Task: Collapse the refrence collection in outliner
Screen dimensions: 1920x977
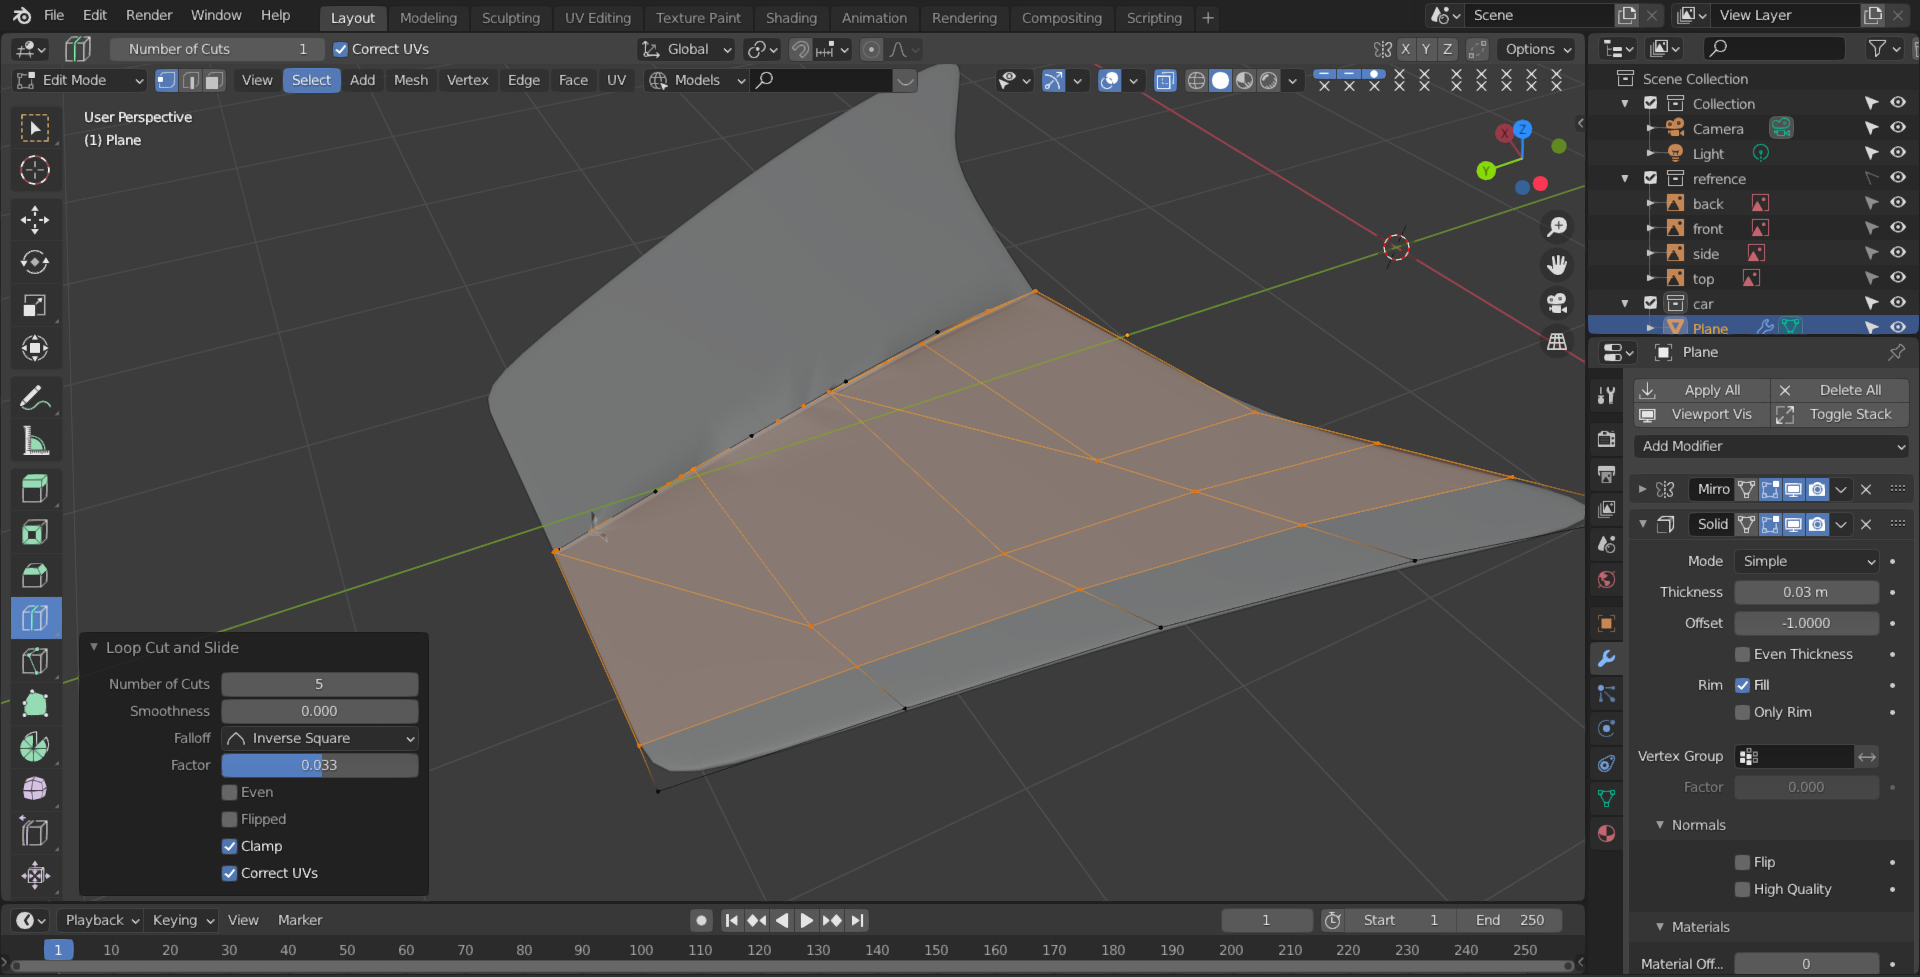Action: (1625, 178)
